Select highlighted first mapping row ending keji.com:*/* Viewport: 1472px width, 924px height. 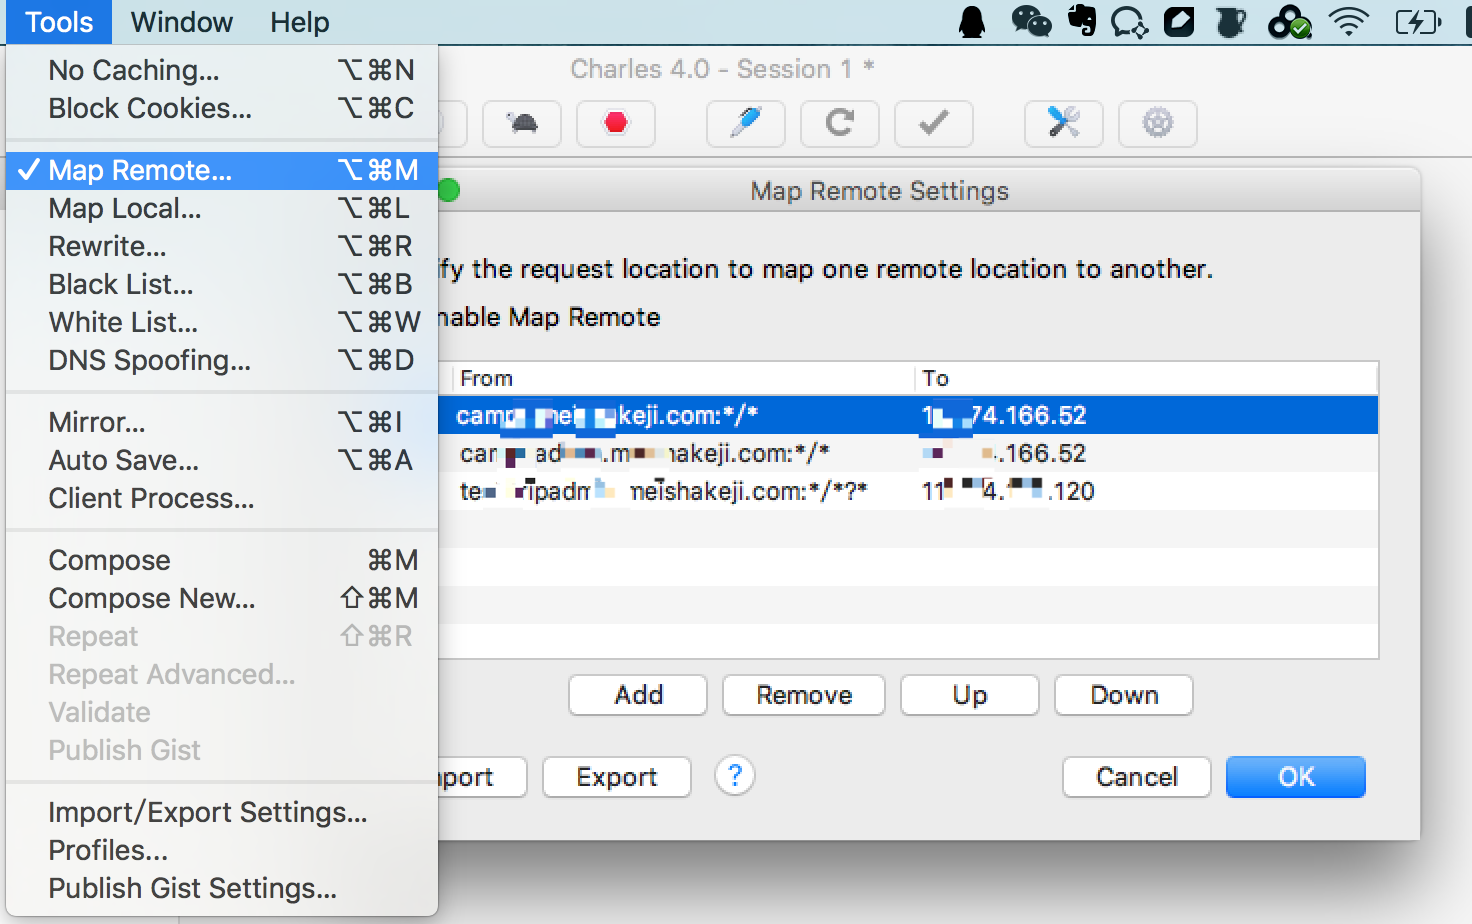coord(908,415)
